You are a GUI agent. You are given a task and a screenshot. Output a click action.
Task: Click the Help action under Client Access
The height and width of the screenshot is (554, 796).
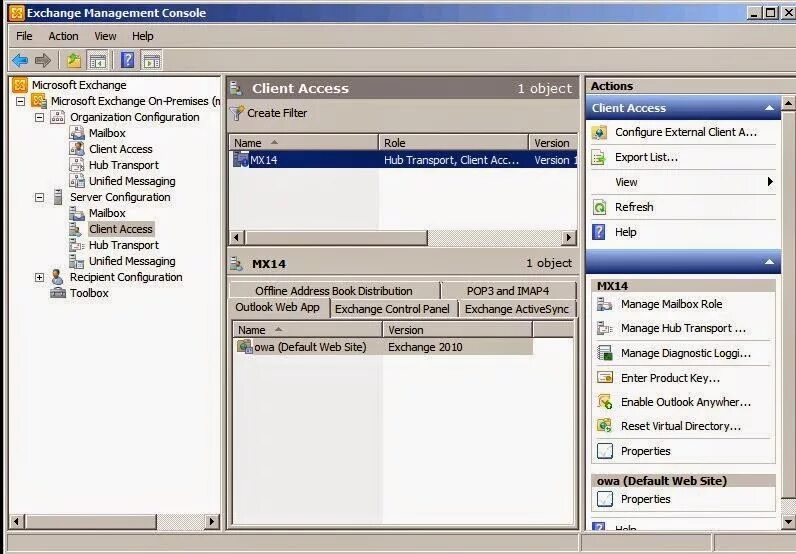click(x=625, y=232)
